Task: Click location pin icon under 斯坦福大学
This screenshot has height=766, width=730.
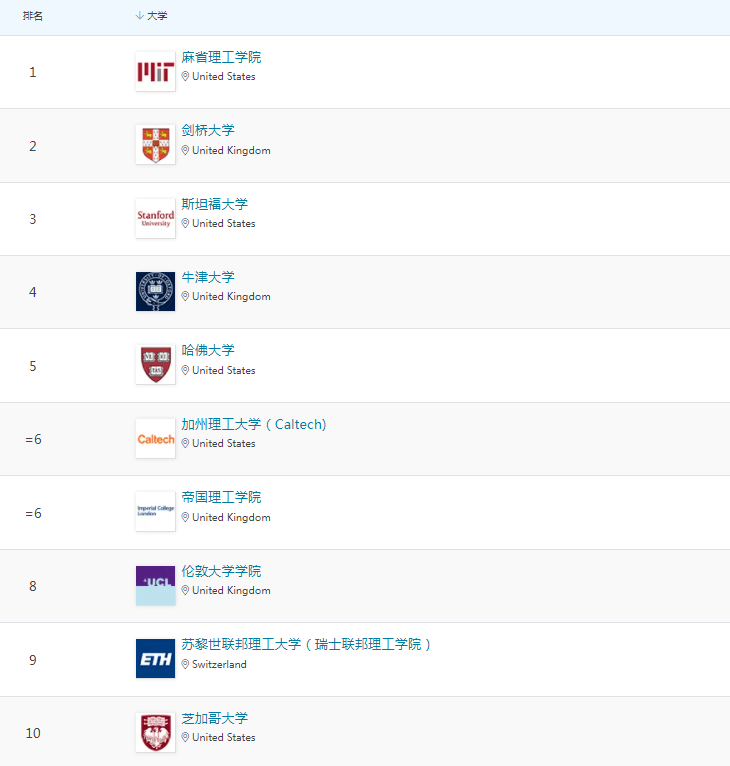Action: (185, 223)
